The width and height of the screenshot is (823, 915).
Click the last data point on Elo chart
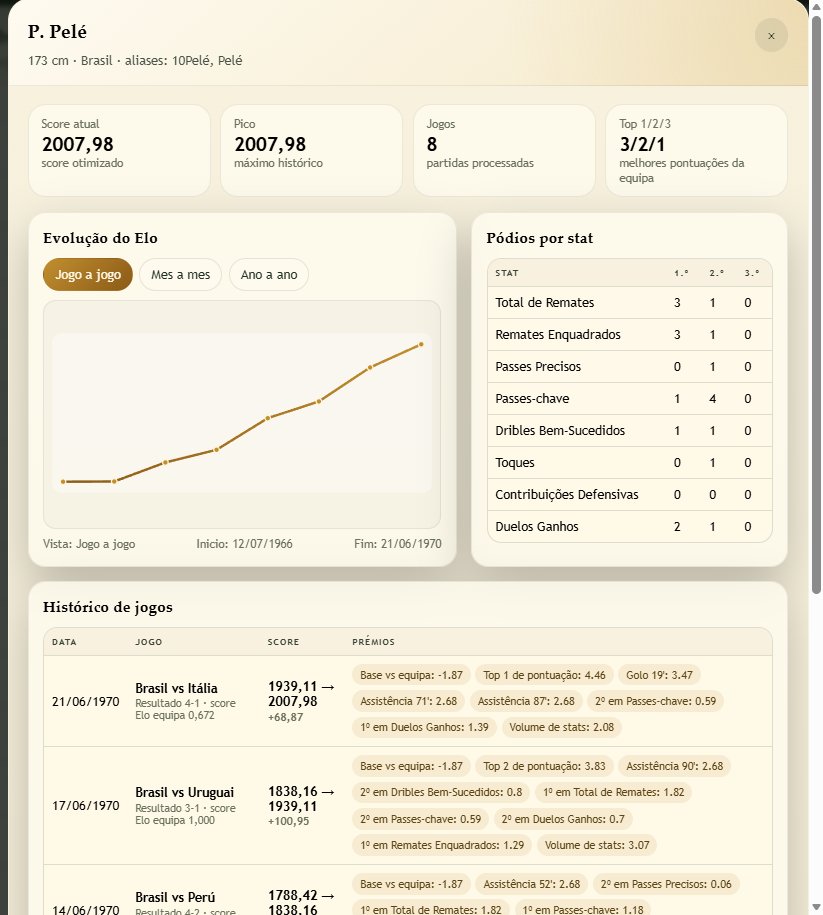pos(421,344)
